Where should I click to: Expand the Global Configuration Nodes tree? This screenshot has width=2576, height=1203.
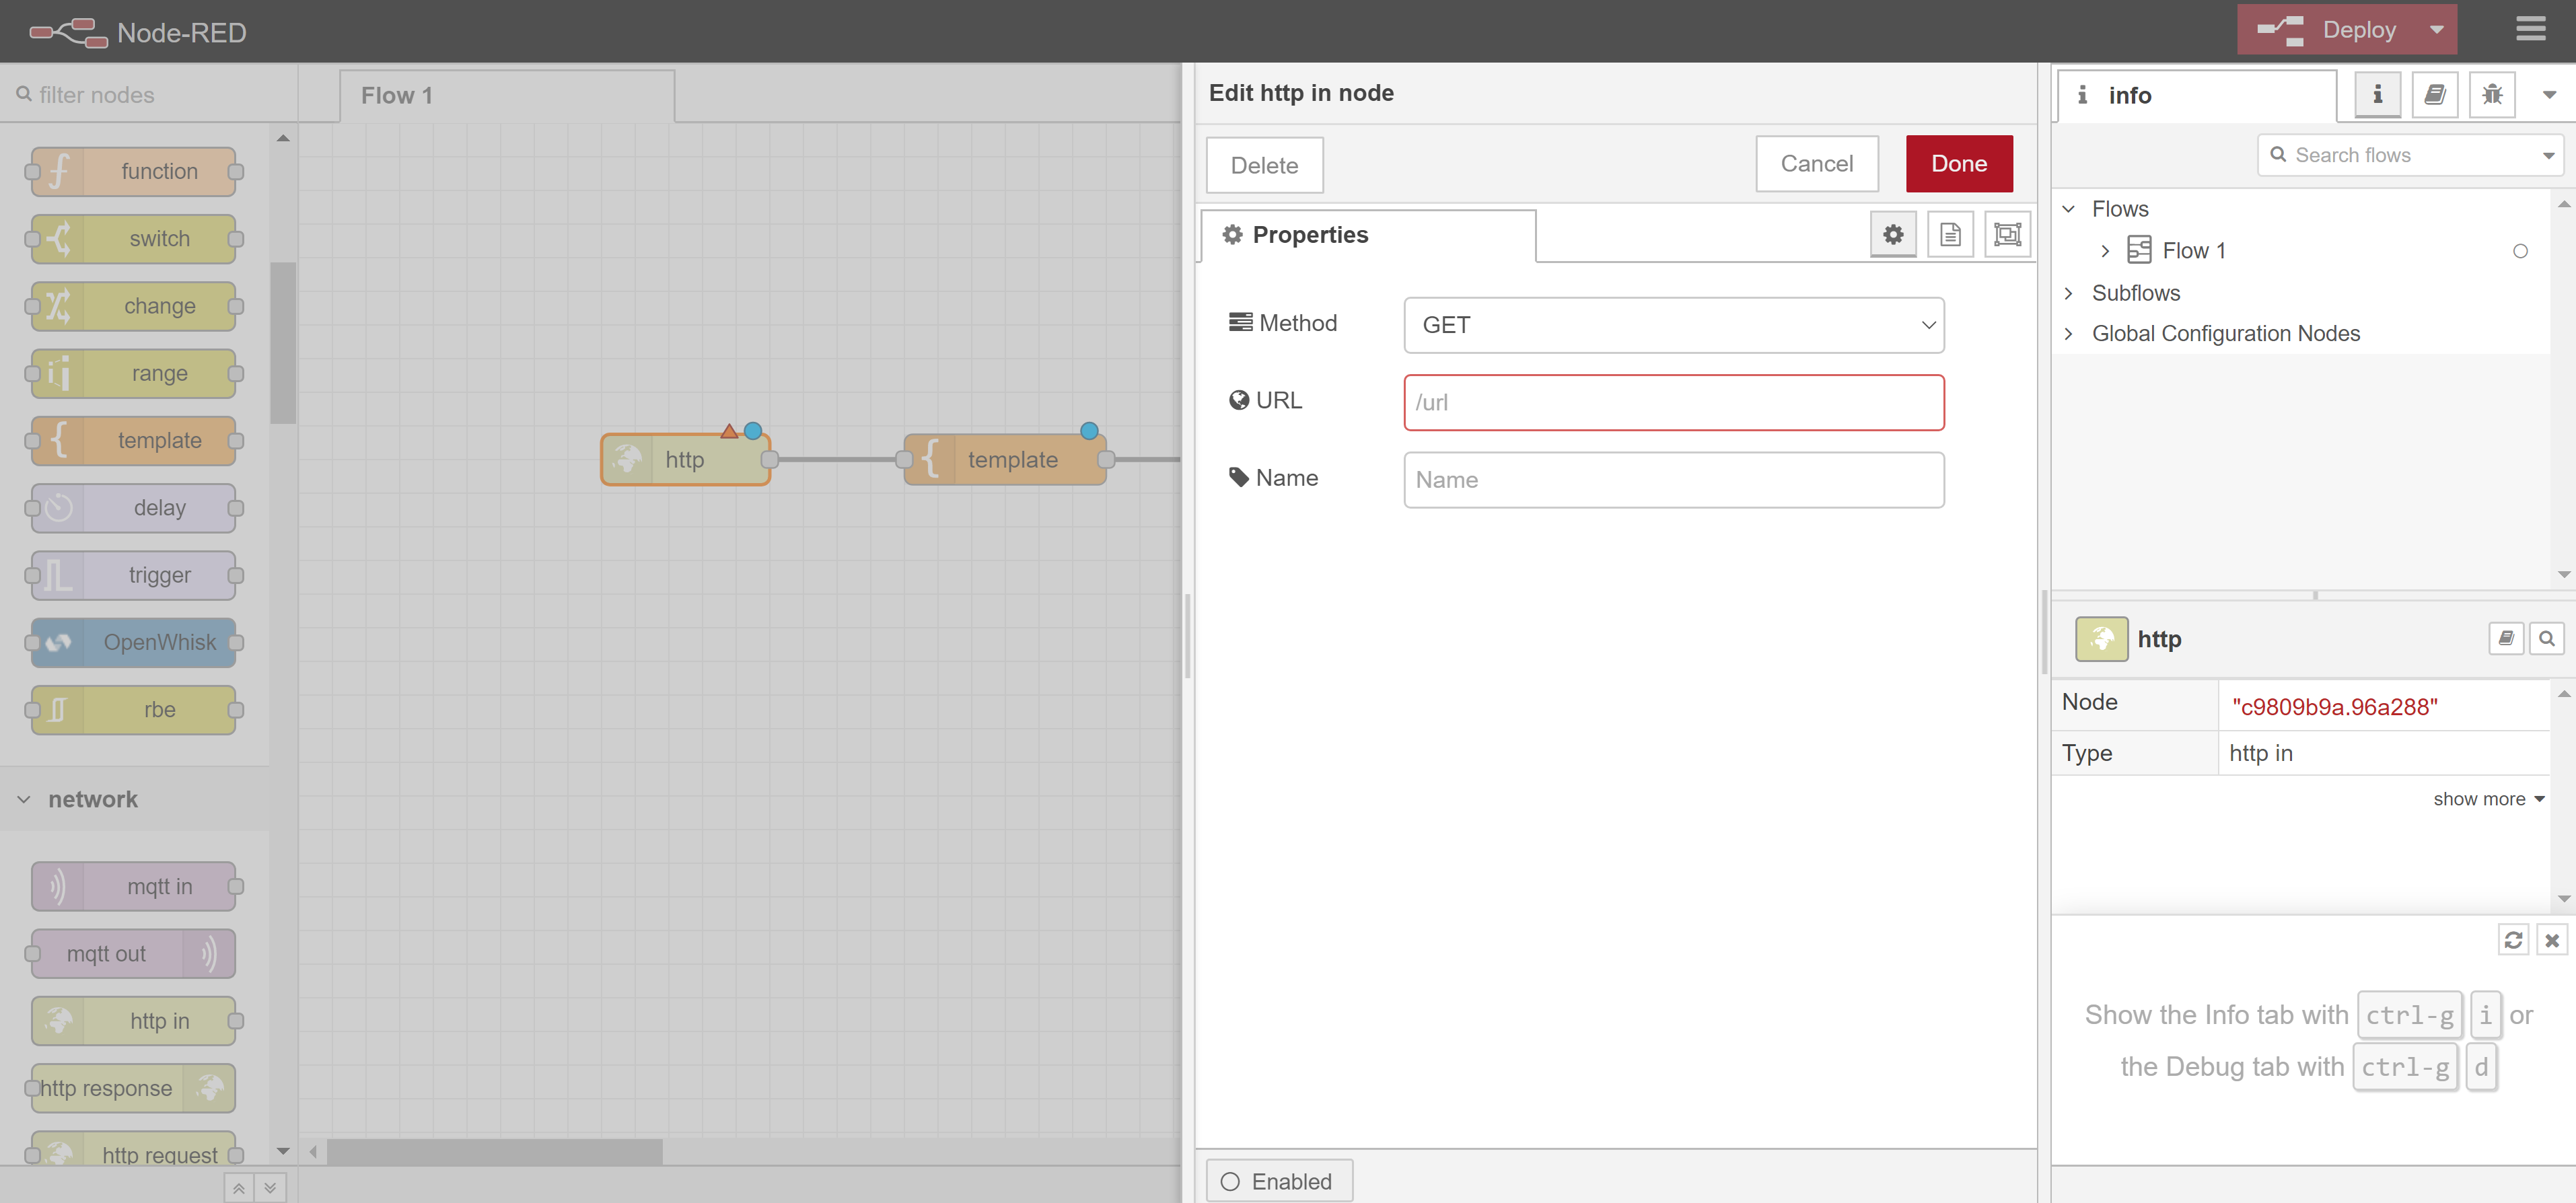2069,334
